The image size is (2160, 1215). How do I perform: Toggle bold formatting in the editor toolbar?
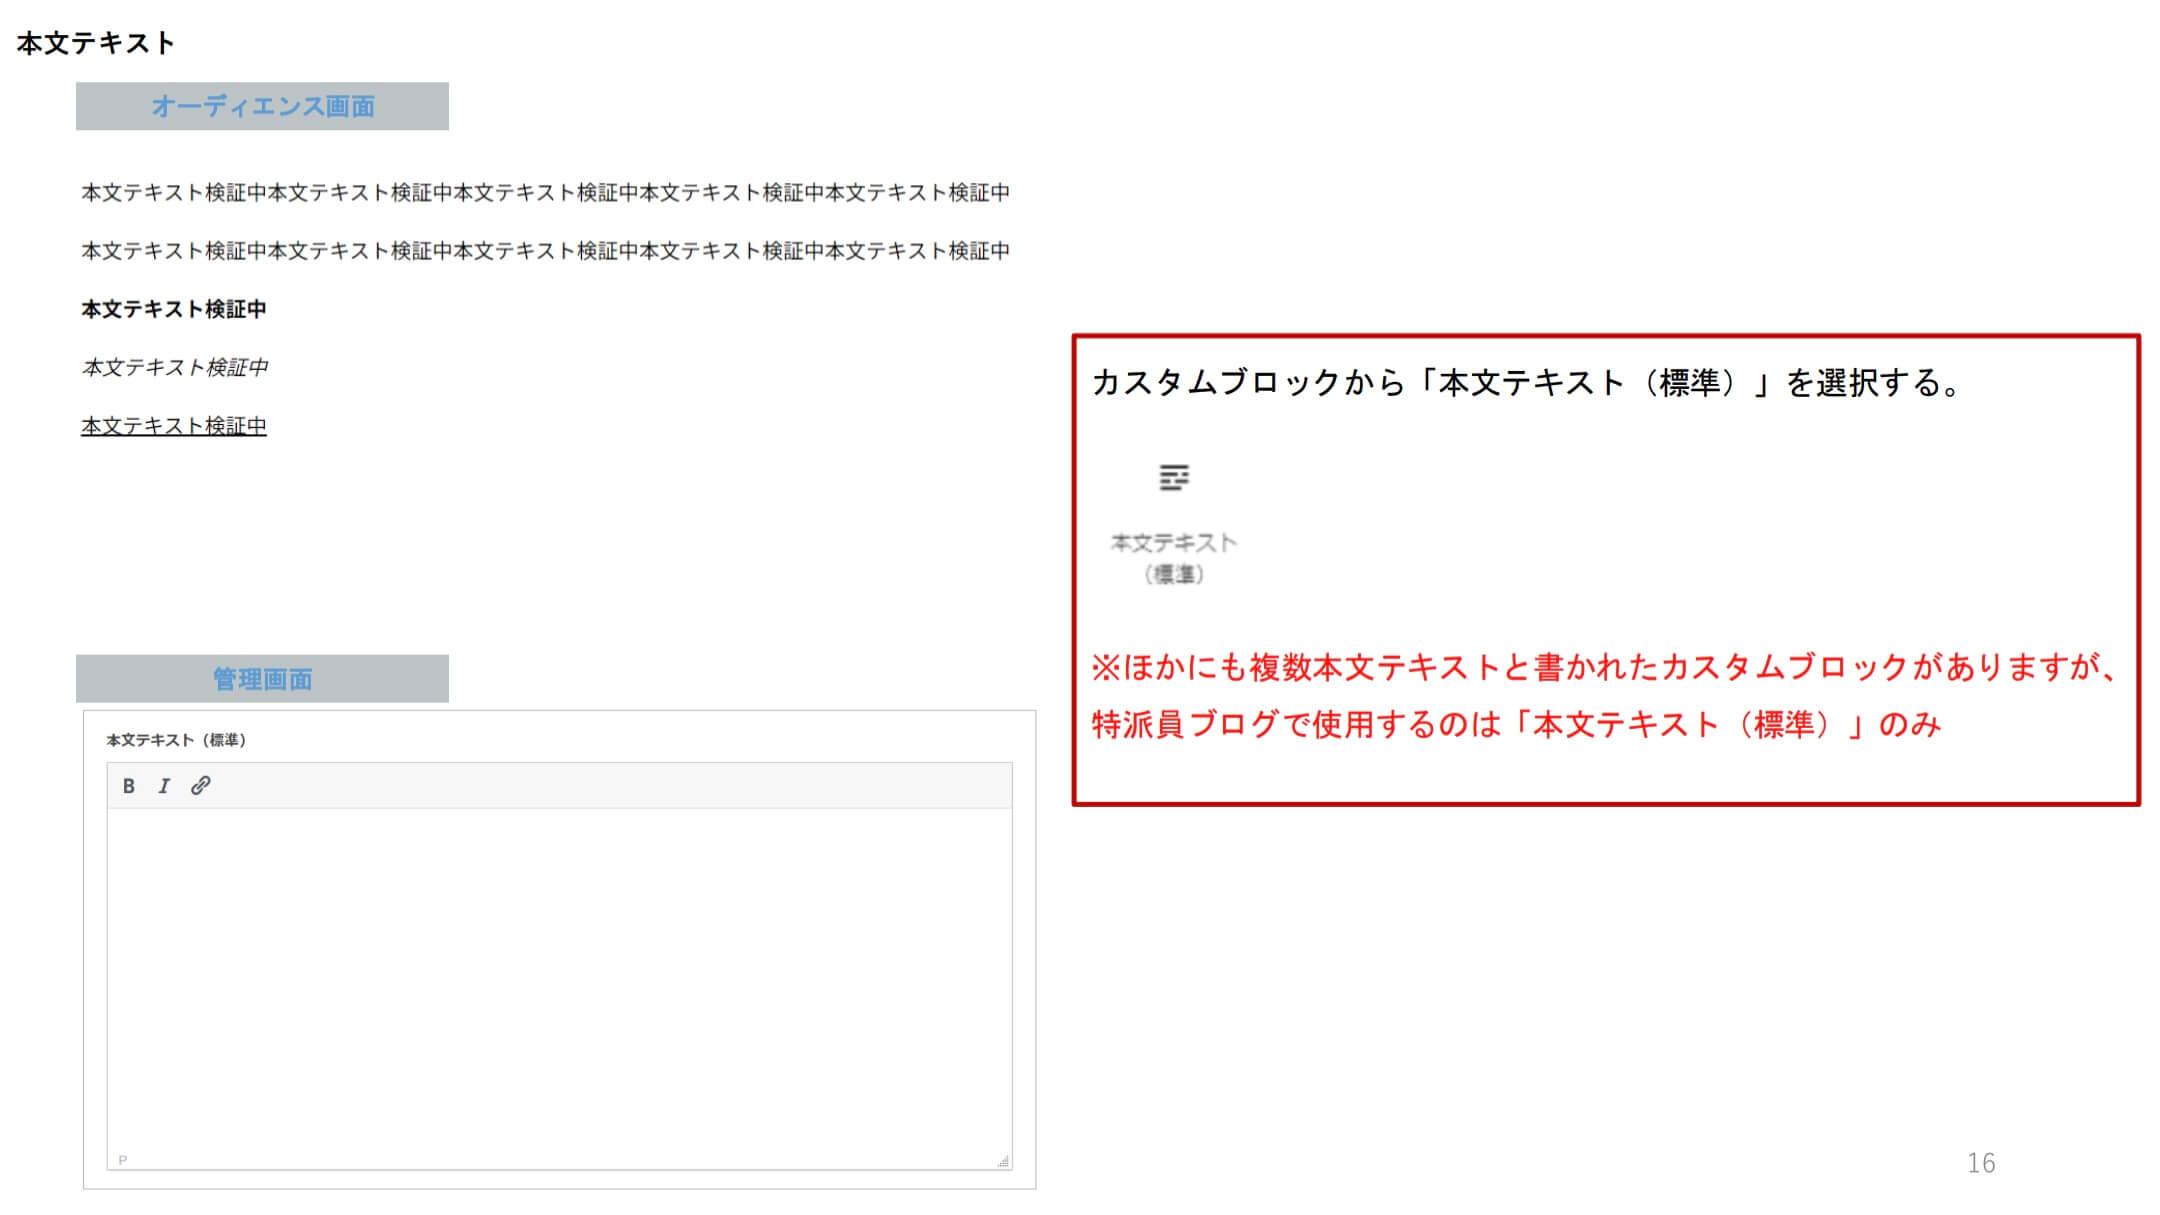point(128,786)
